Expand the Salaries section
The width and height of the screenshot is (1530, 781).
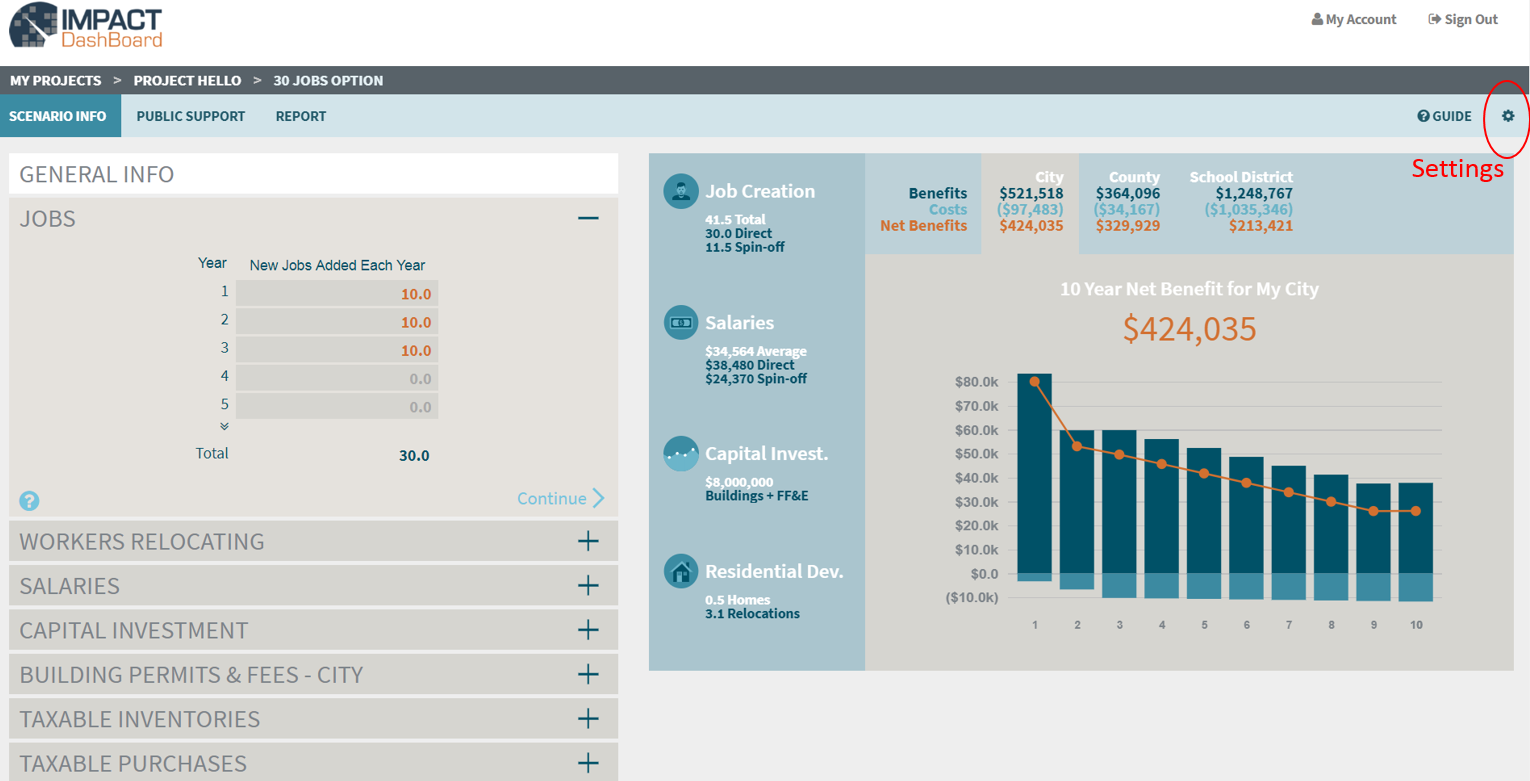588,585
